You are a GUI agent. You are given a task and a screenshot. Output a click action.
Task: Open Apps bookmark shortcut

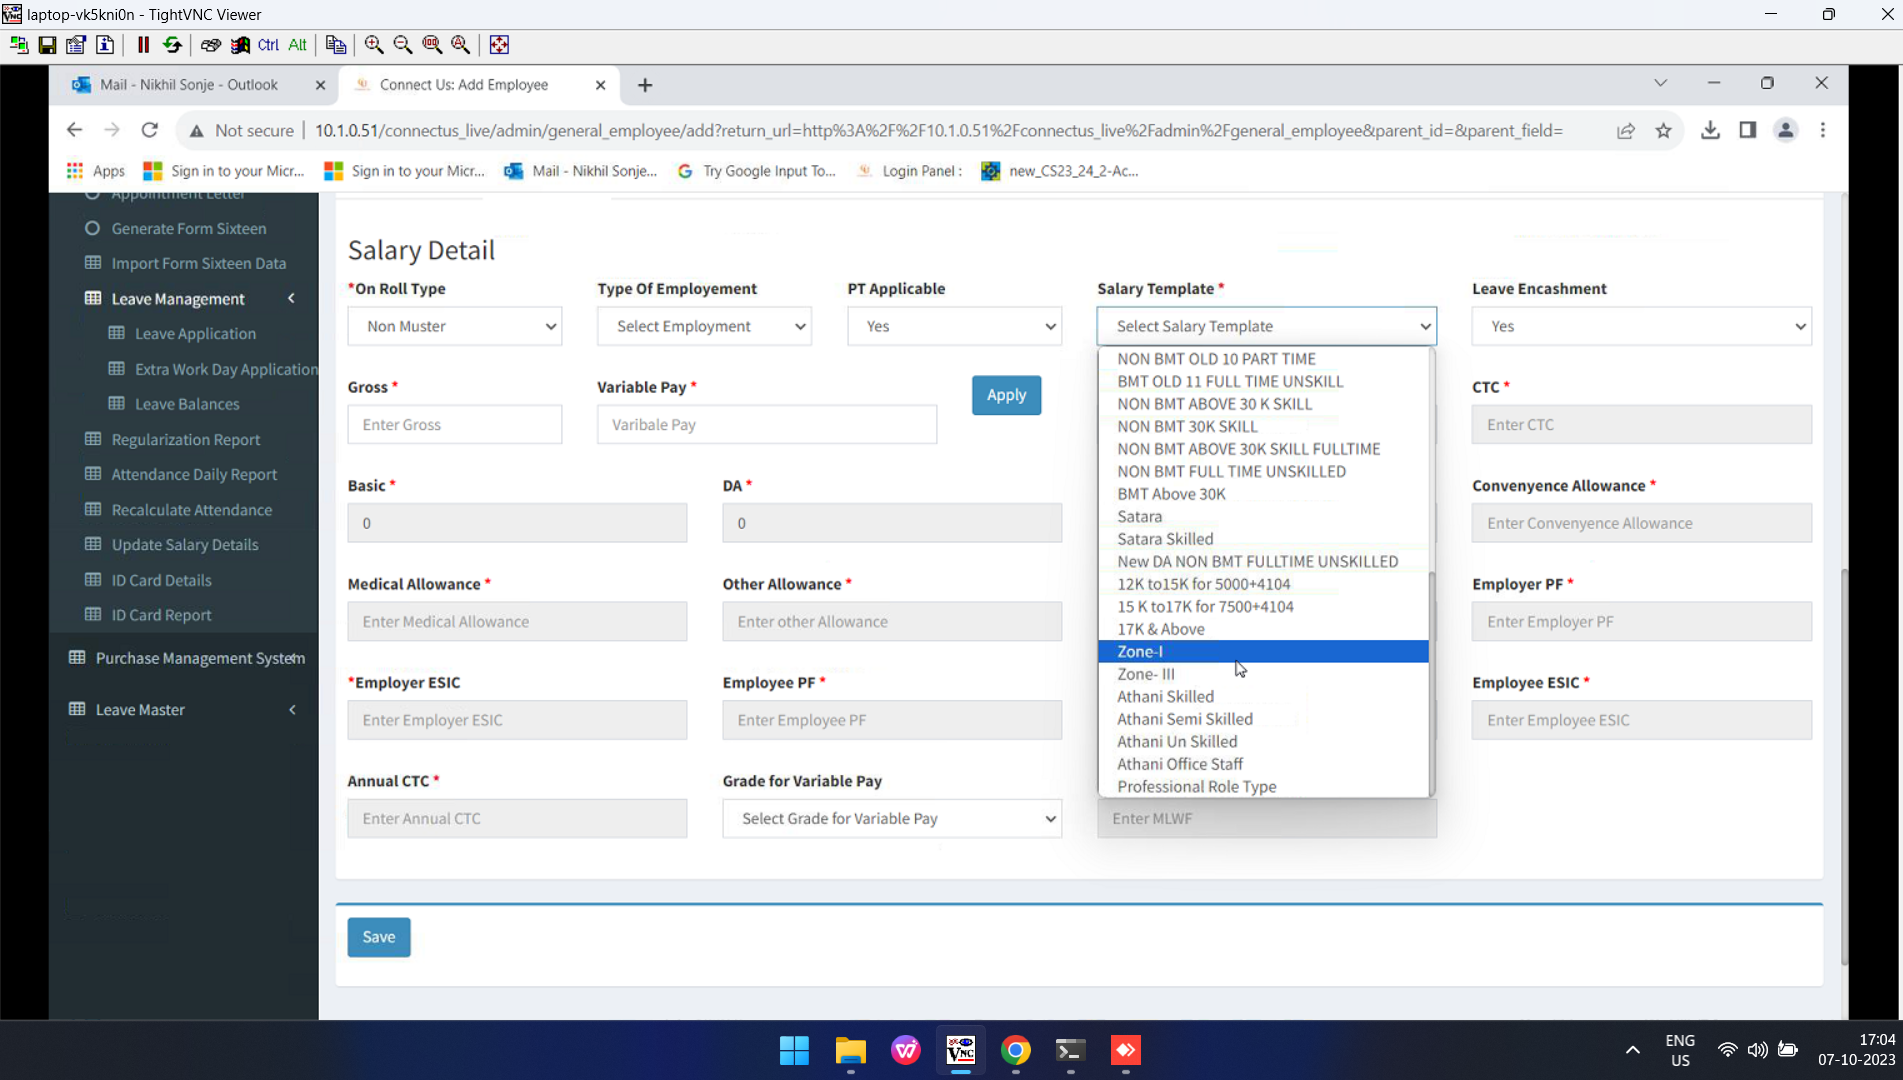pos(96,171)
